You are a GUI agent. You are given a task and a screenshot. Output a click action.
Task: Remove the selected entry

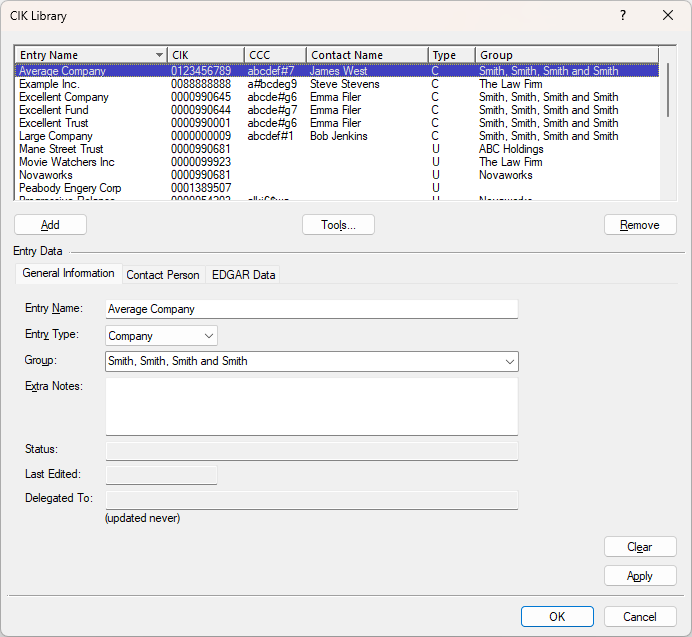640,225
